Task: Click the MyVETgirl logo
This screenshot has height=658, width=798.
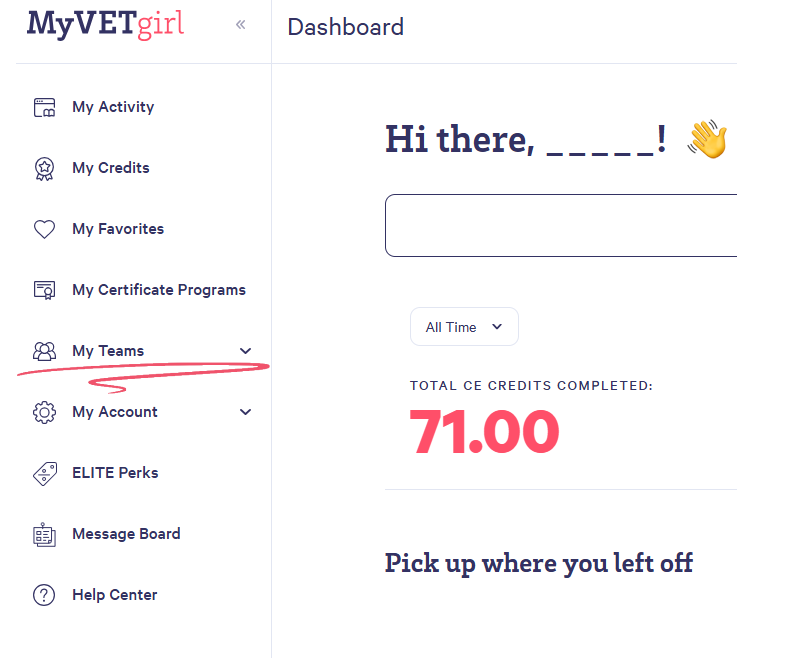Action: click(106, 23)
